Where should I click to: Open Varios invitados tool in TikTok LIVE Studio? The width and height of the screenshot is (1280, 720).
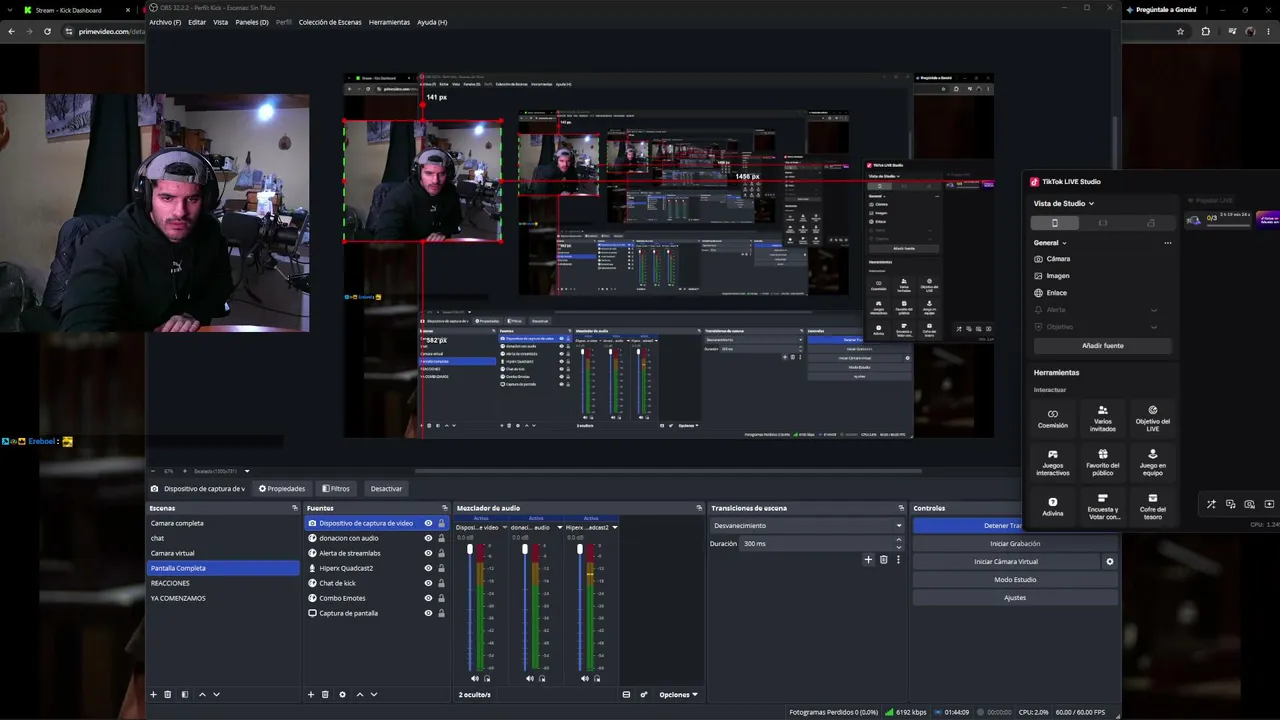tap(1103, 418)
